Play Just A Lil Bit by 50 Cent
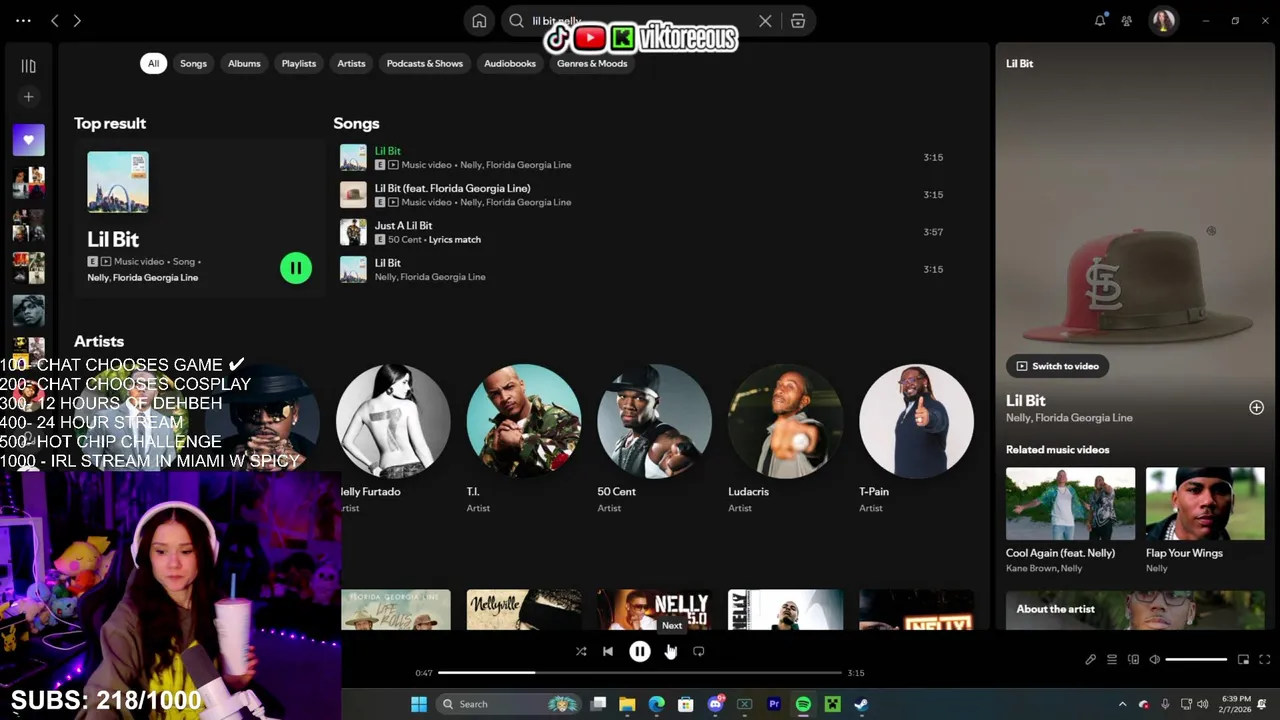The height and width of the screenshot is (720, 1280). point(646,232)
